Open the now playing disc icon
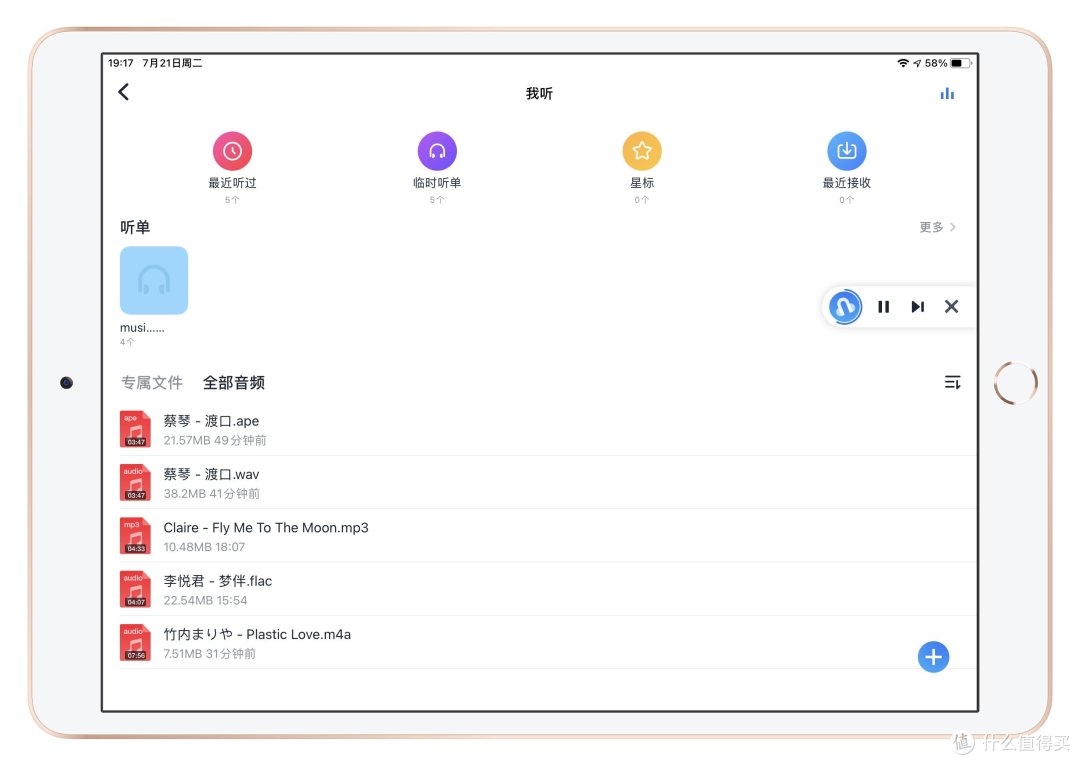The height and width of the screenshot is (765, 1080). (845, 306)
